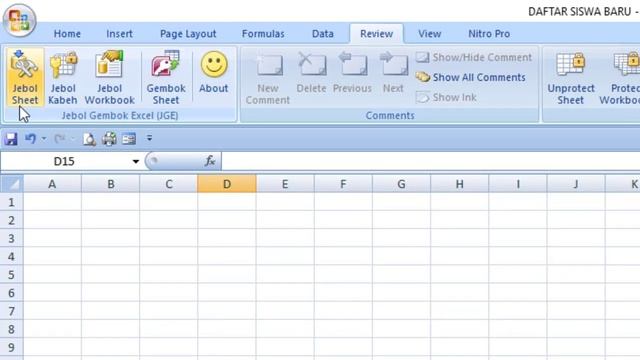
Task: Open Customize Quick Access Toolbar dropdown
Action: [149, 138]
